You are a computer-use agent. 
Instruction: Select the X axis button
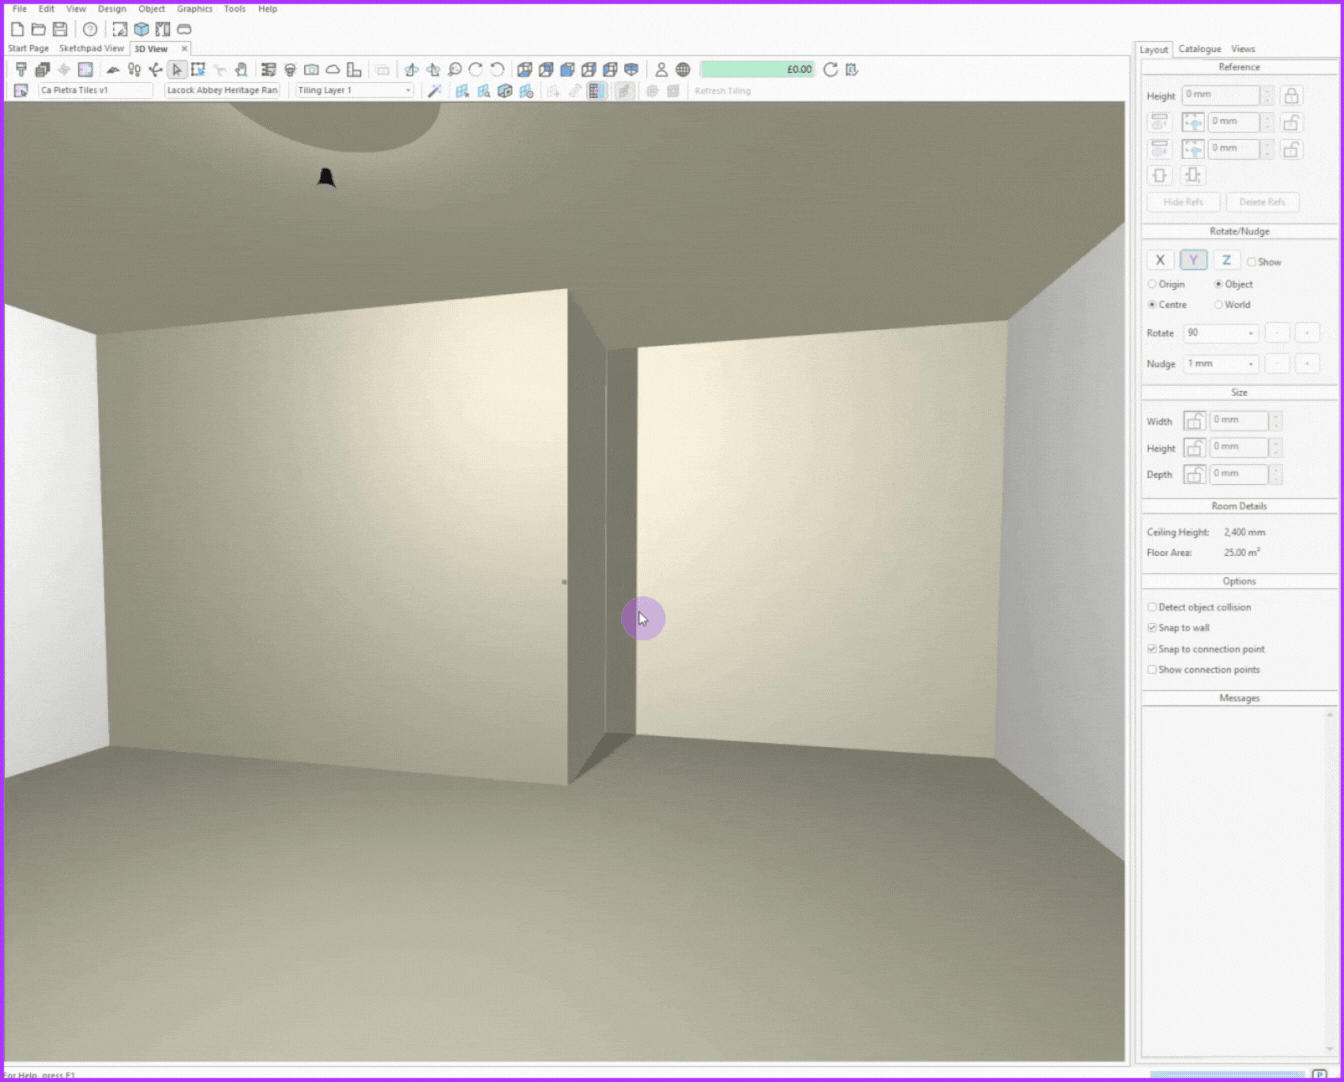(1160, 260)
